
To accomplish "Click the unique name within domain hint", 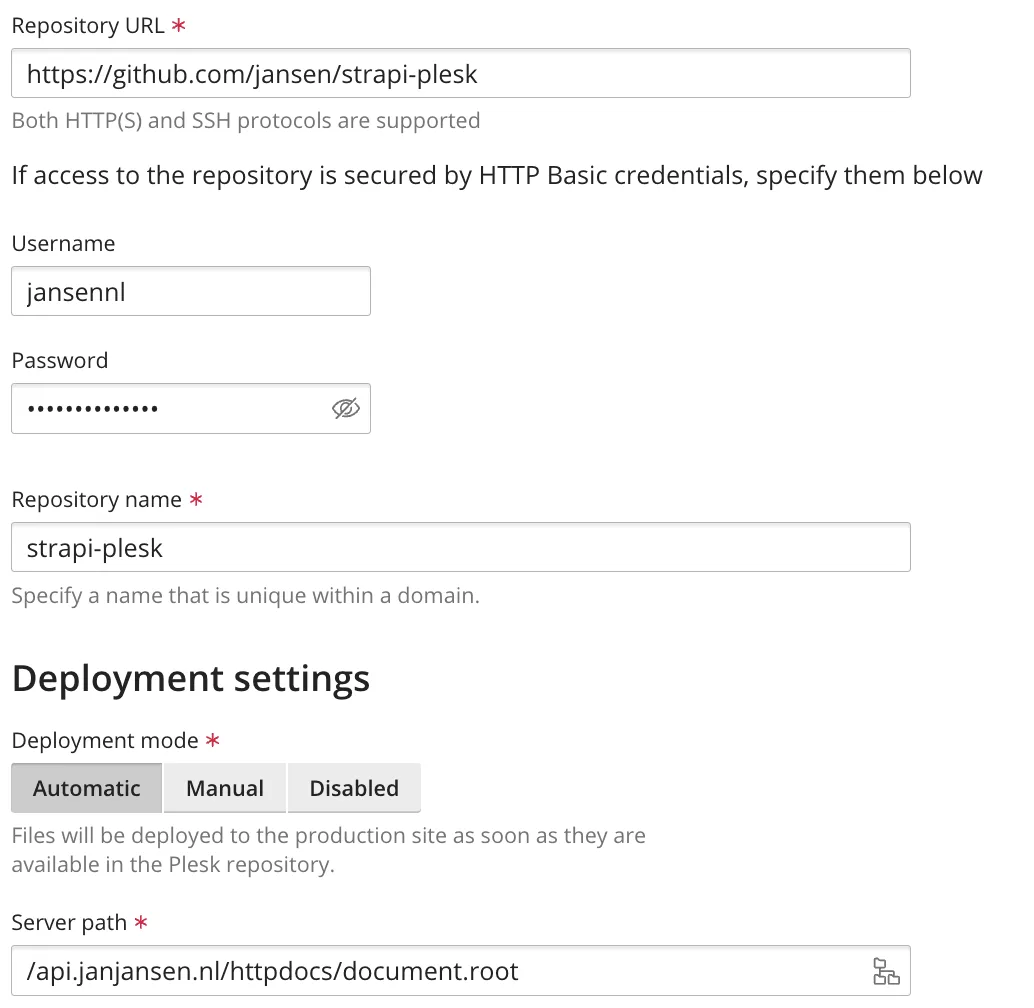I will [245, 596].
